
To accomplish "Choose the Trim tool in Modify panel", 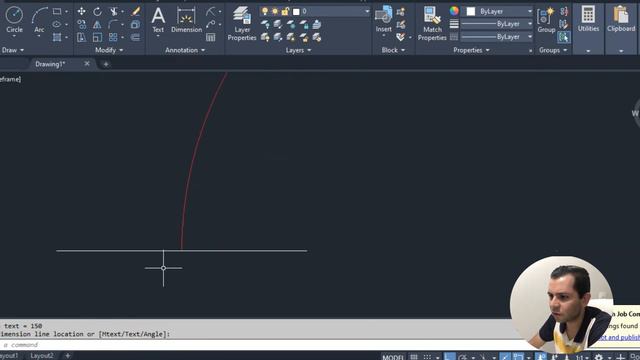I will (113, 11).
